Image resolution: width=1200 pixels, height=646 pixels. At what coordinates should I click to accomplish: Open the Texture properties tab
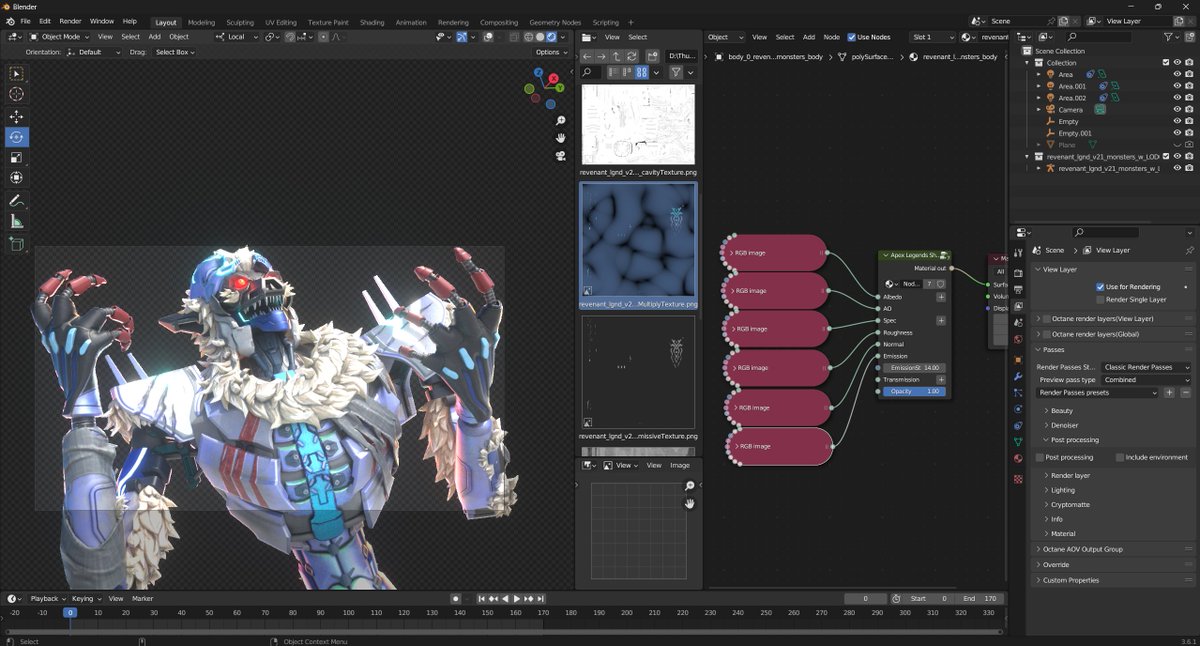coord(1018,479)
